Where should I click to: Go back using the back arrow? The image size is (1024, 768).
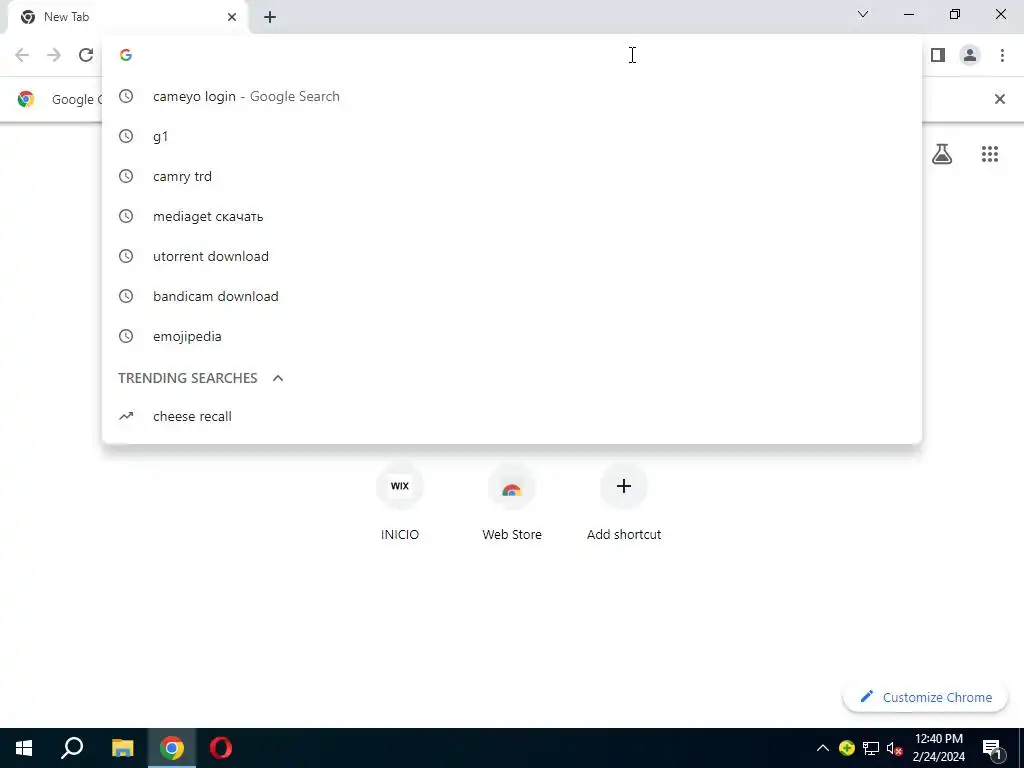tap(22, 55)
